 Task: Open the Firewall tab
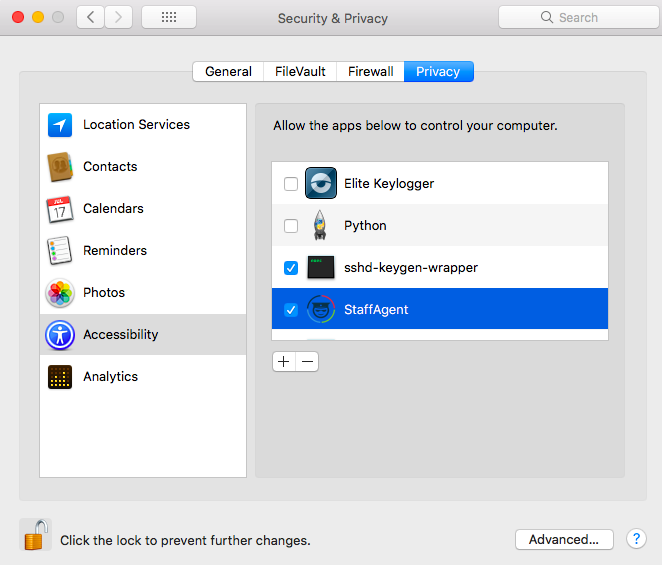[370, 71]
